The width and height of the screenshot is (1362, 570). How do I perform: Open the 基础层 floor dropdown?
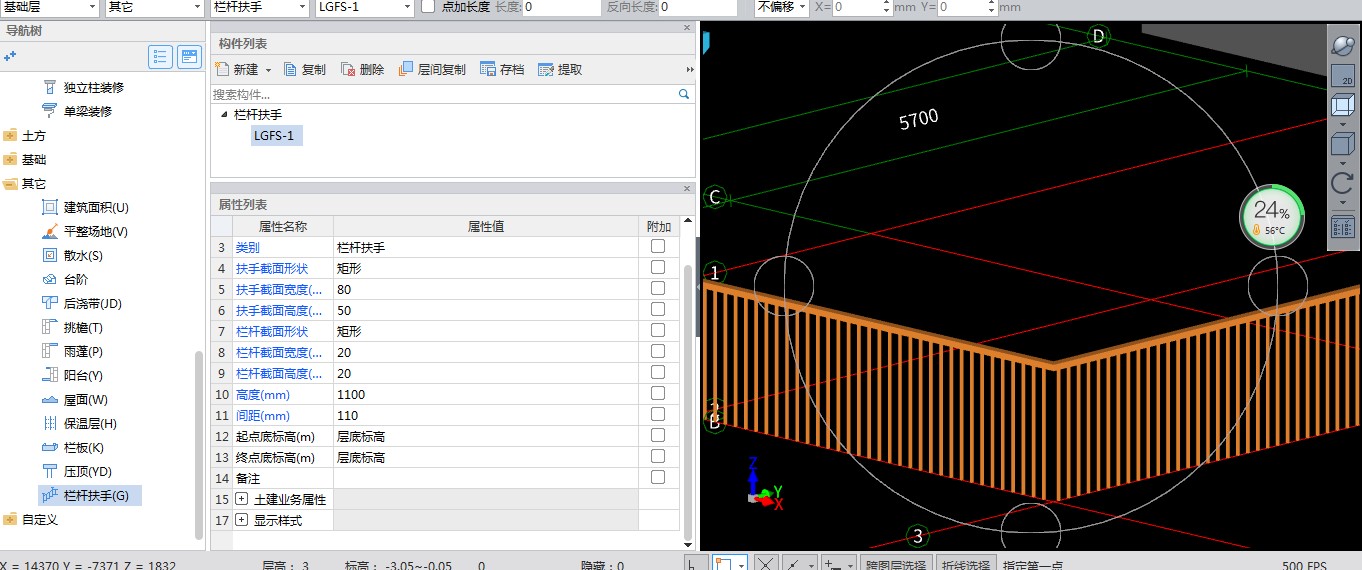point(49,7)
